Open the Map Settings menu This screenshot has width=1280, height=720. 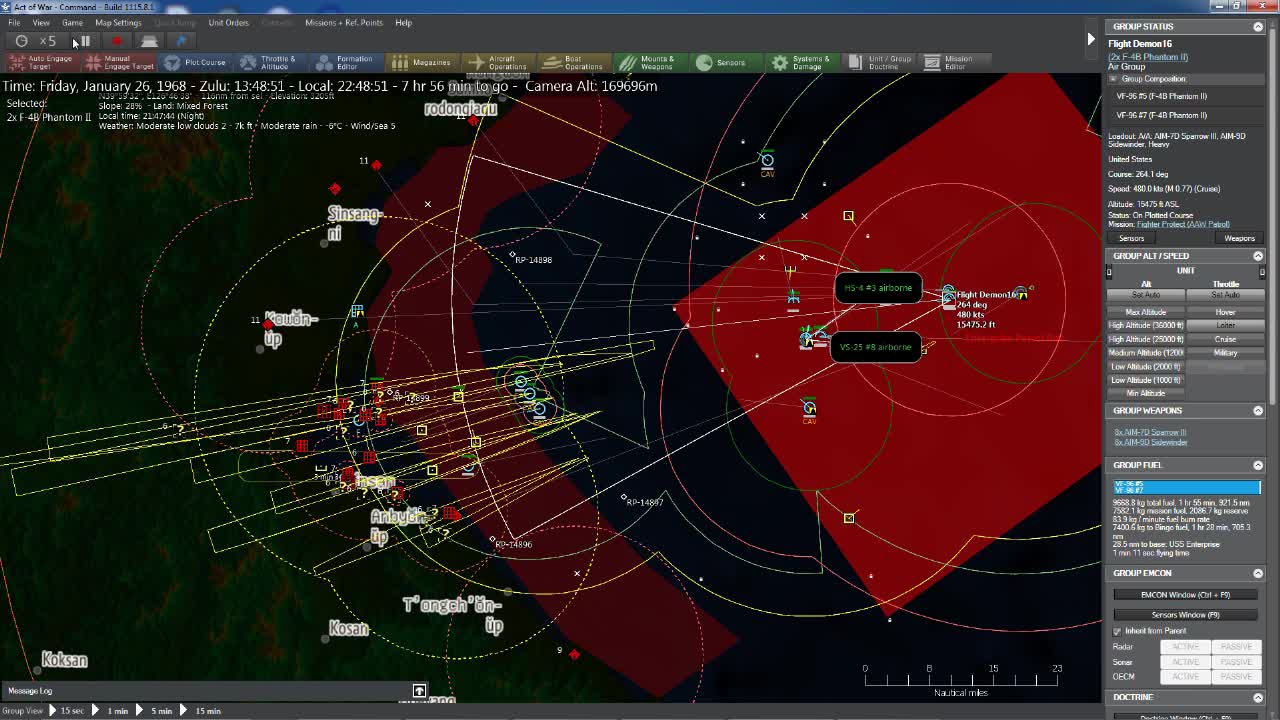(x=118, y=22)
